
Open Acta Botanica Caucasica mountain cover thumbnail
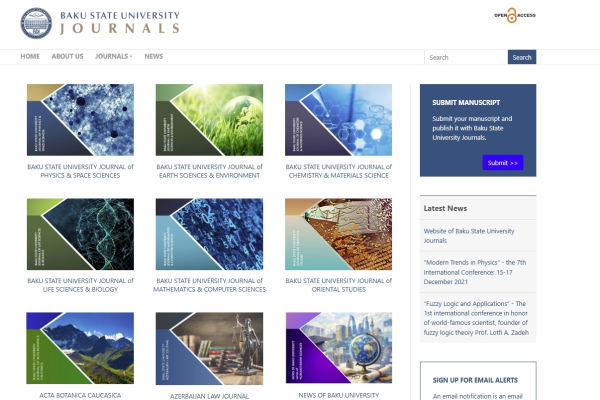pyautogui.click(x=80, y=348)
